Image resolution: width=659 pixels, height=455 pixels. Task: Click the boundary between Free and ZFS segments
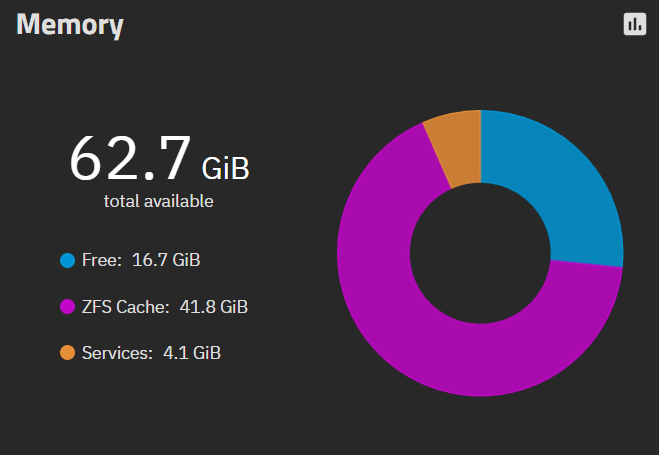(587, 263)
